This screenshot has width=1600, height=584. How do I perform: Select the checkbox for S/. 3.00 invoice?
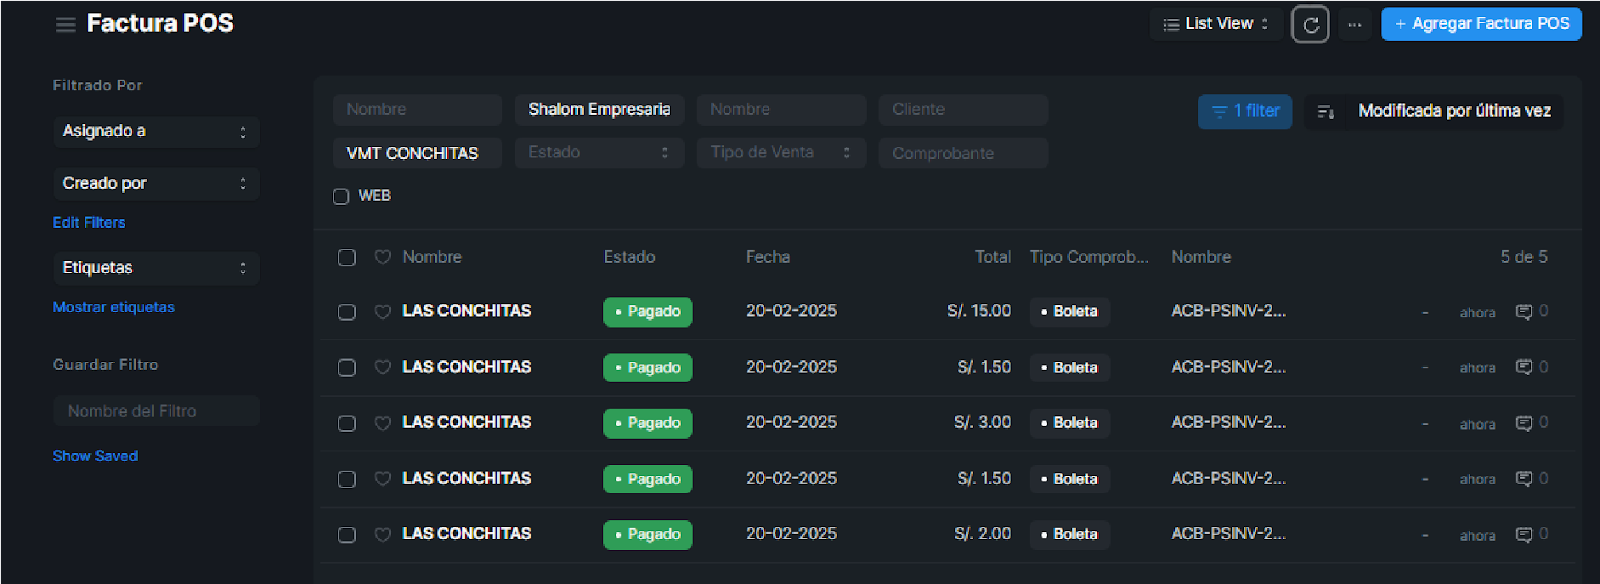pyautogui.click(x=347, y=423)
